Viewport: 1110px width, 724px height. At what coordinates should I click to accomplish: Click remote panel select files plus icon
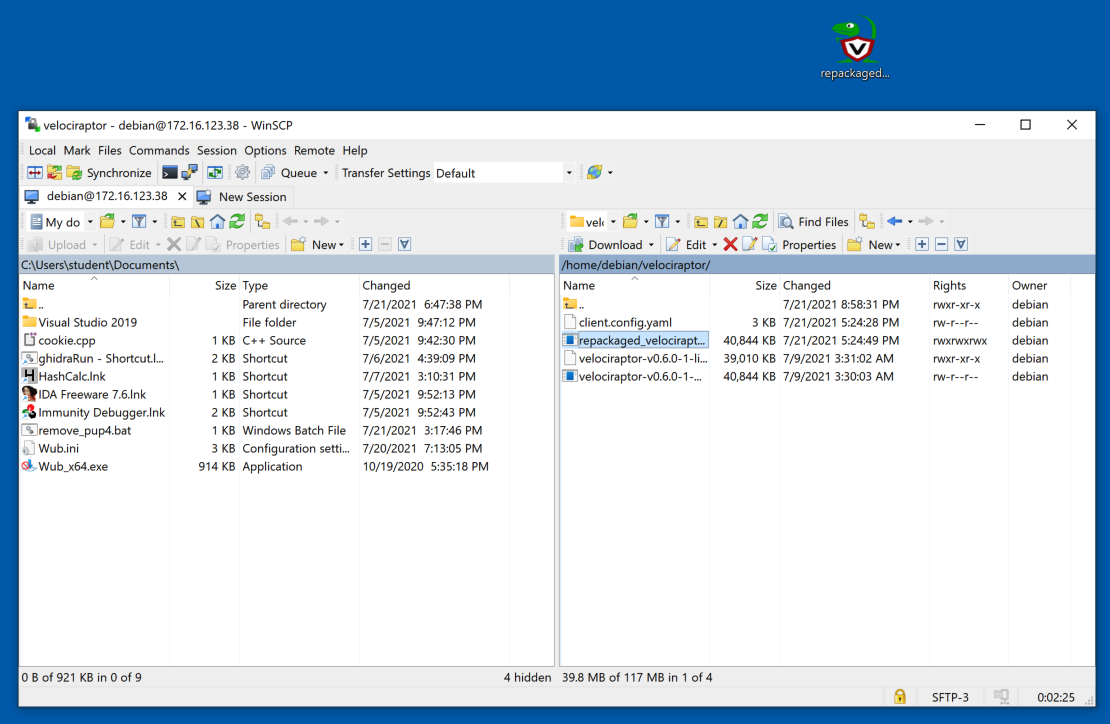click(x=922, y=245)
